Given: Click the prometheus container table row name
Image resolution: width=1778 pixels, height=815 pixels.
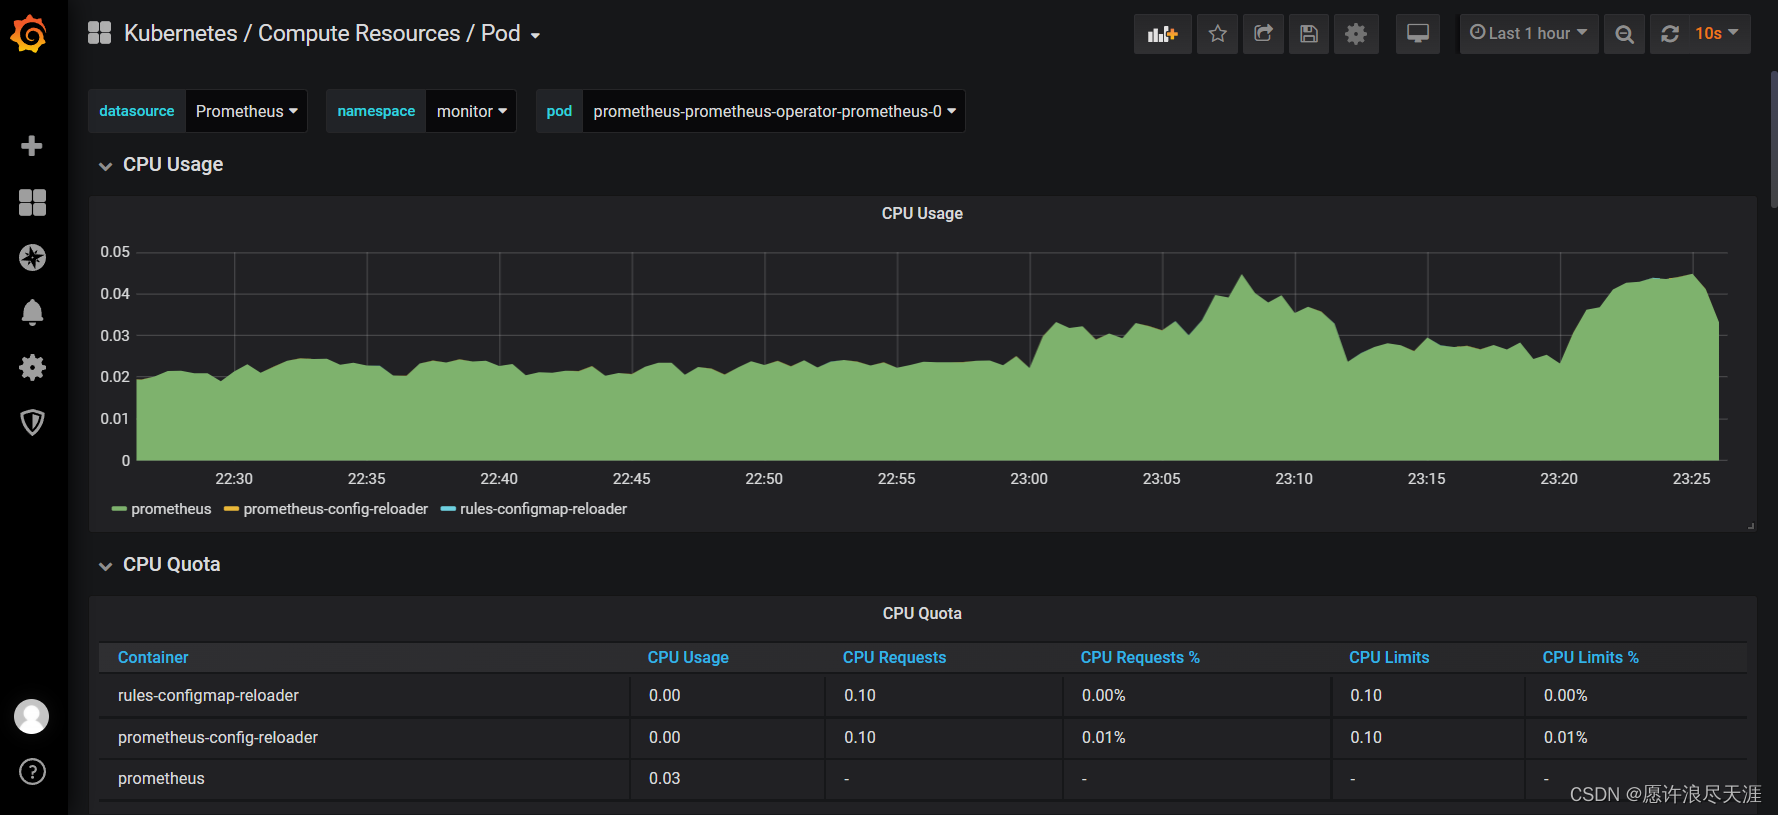Looking at the screenshot, I should (x=161, y=778).
